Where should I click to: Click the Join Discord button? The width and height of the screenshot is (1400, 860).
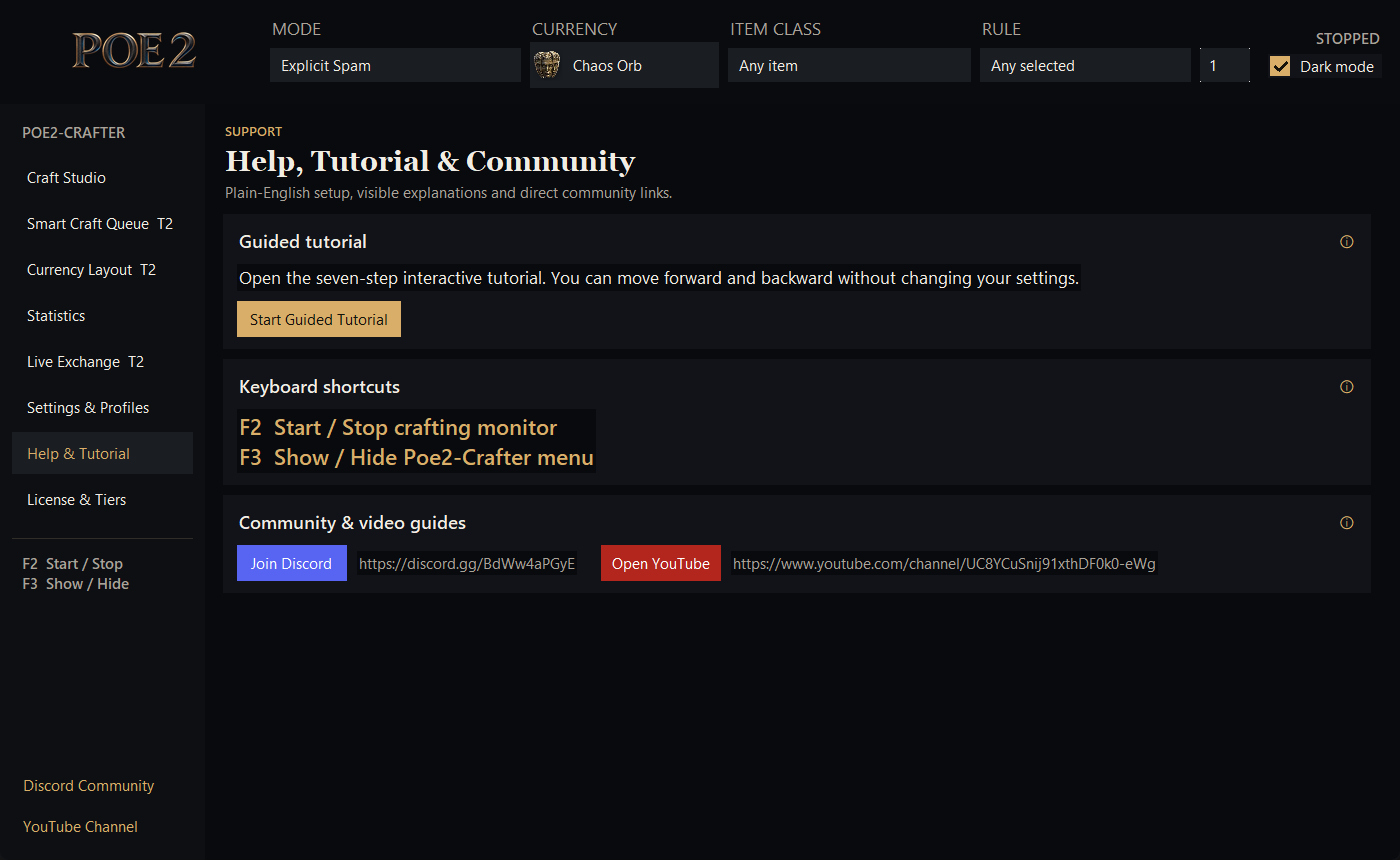291,563
